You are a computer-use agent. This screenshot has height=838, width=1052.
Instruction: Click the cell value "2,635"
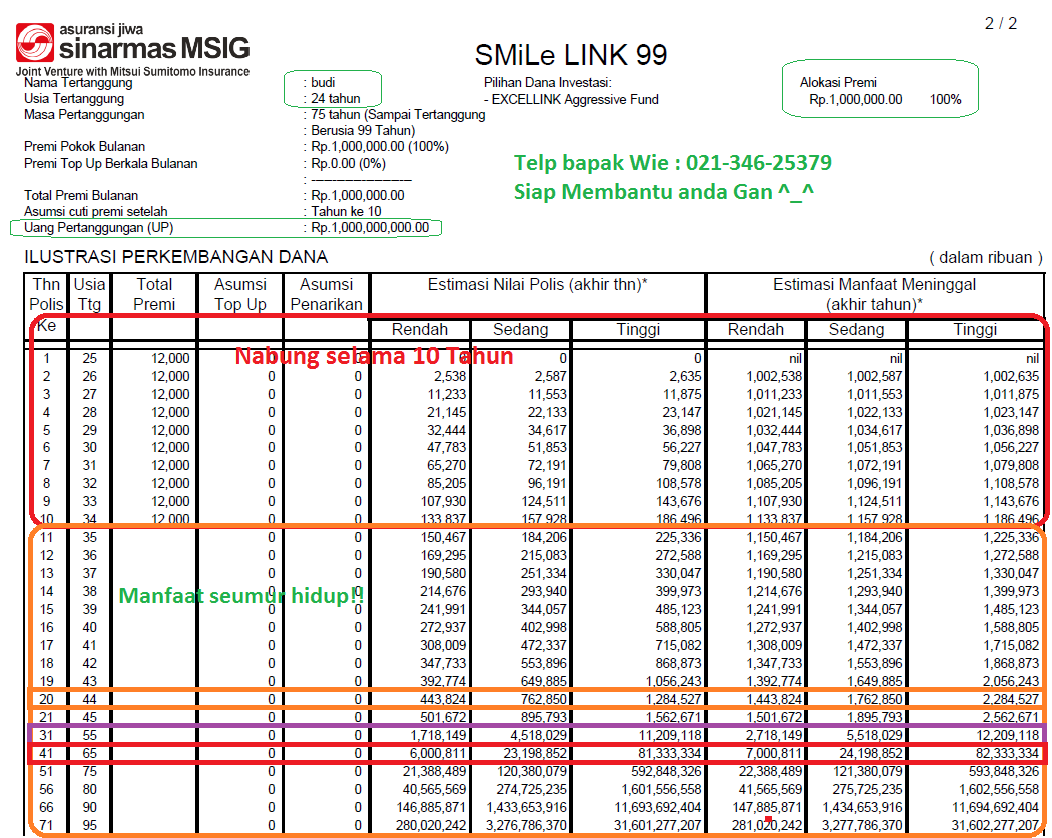point(685,376)
